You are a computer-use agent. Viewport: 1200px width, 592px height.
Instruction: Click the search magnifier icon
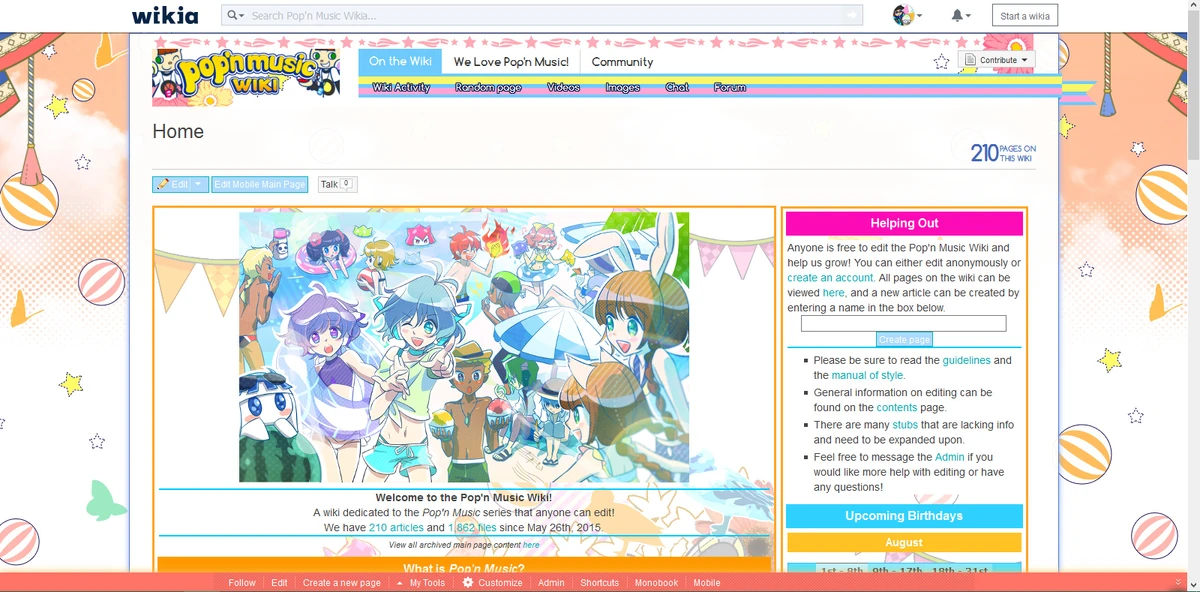pos(233,15)
